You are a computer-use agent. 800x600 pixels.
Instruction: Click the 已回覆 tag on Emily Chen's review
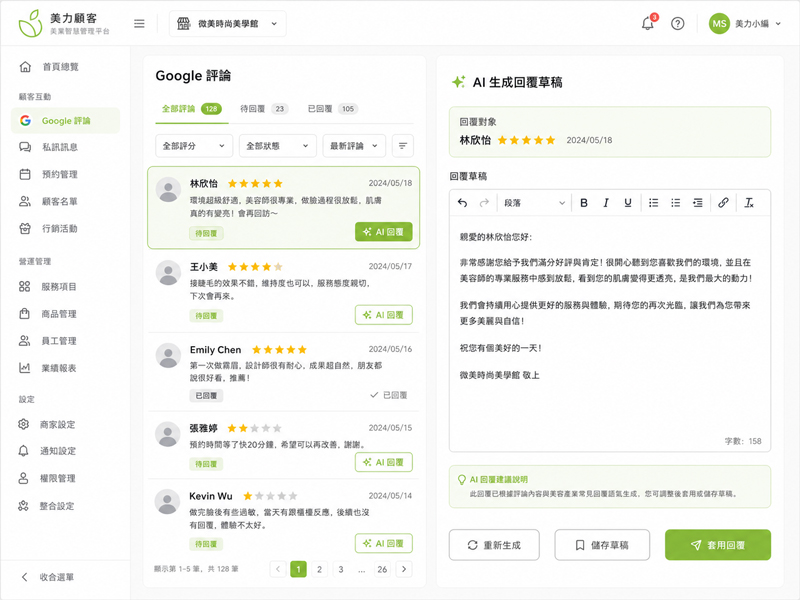[x=206, y=395]
